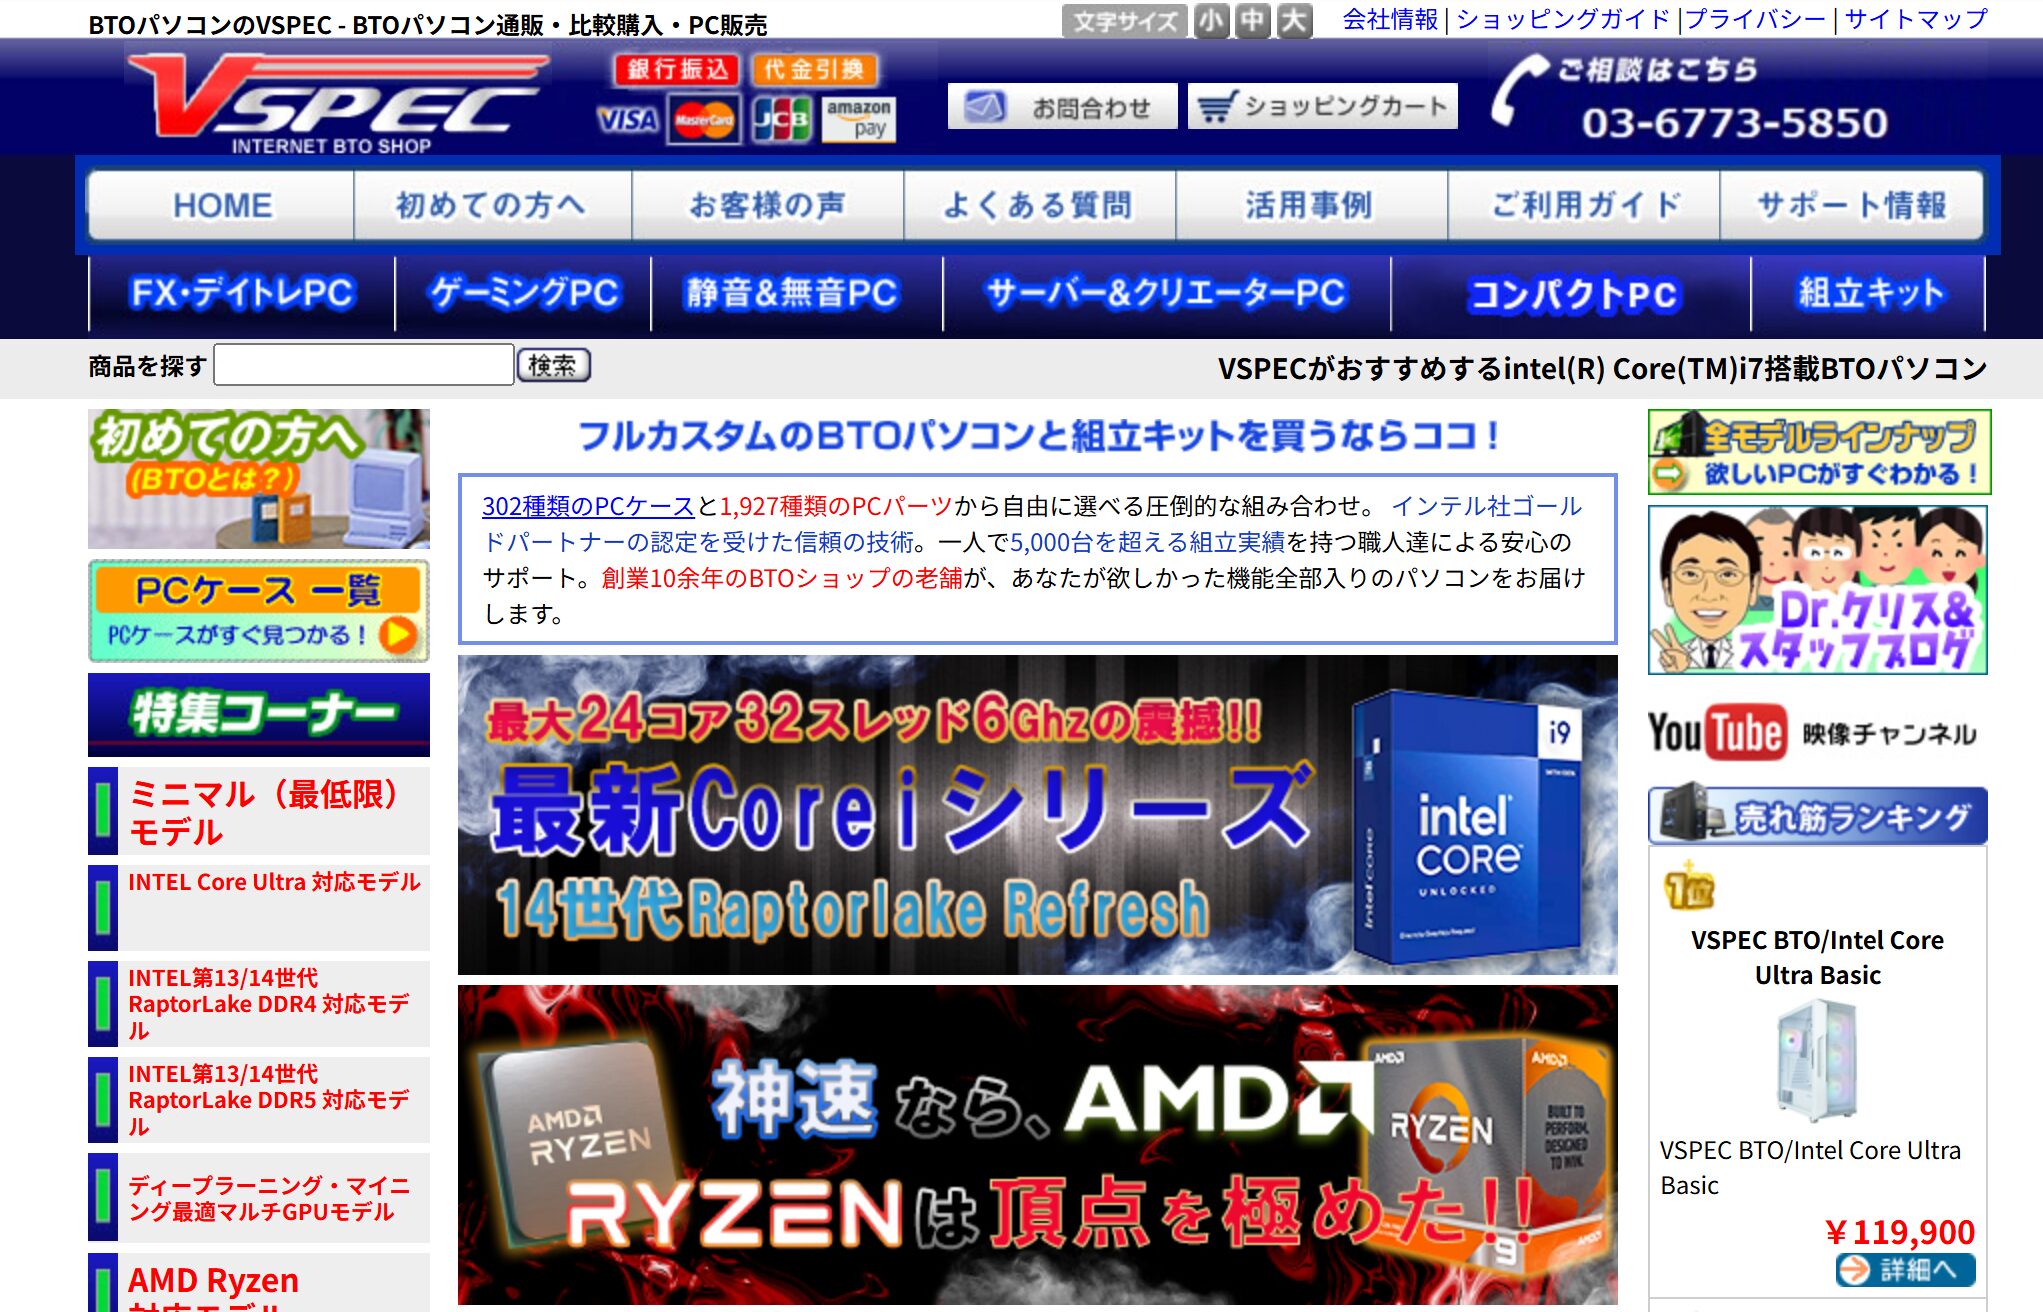Open Dr.クリス&スタッフブログ banner

[1817, 590]
